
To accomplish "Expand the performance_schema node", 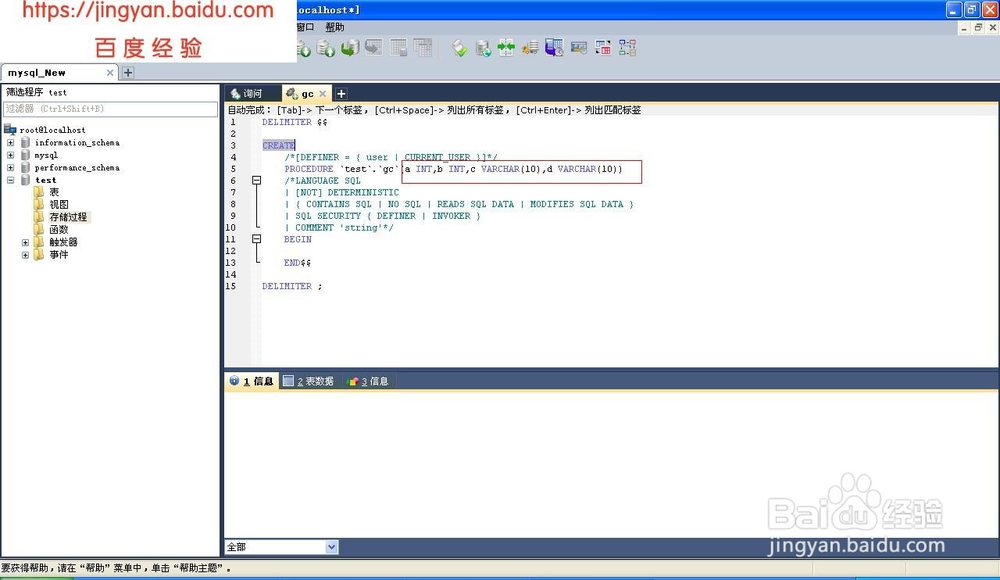I will (x=9, y=168).
